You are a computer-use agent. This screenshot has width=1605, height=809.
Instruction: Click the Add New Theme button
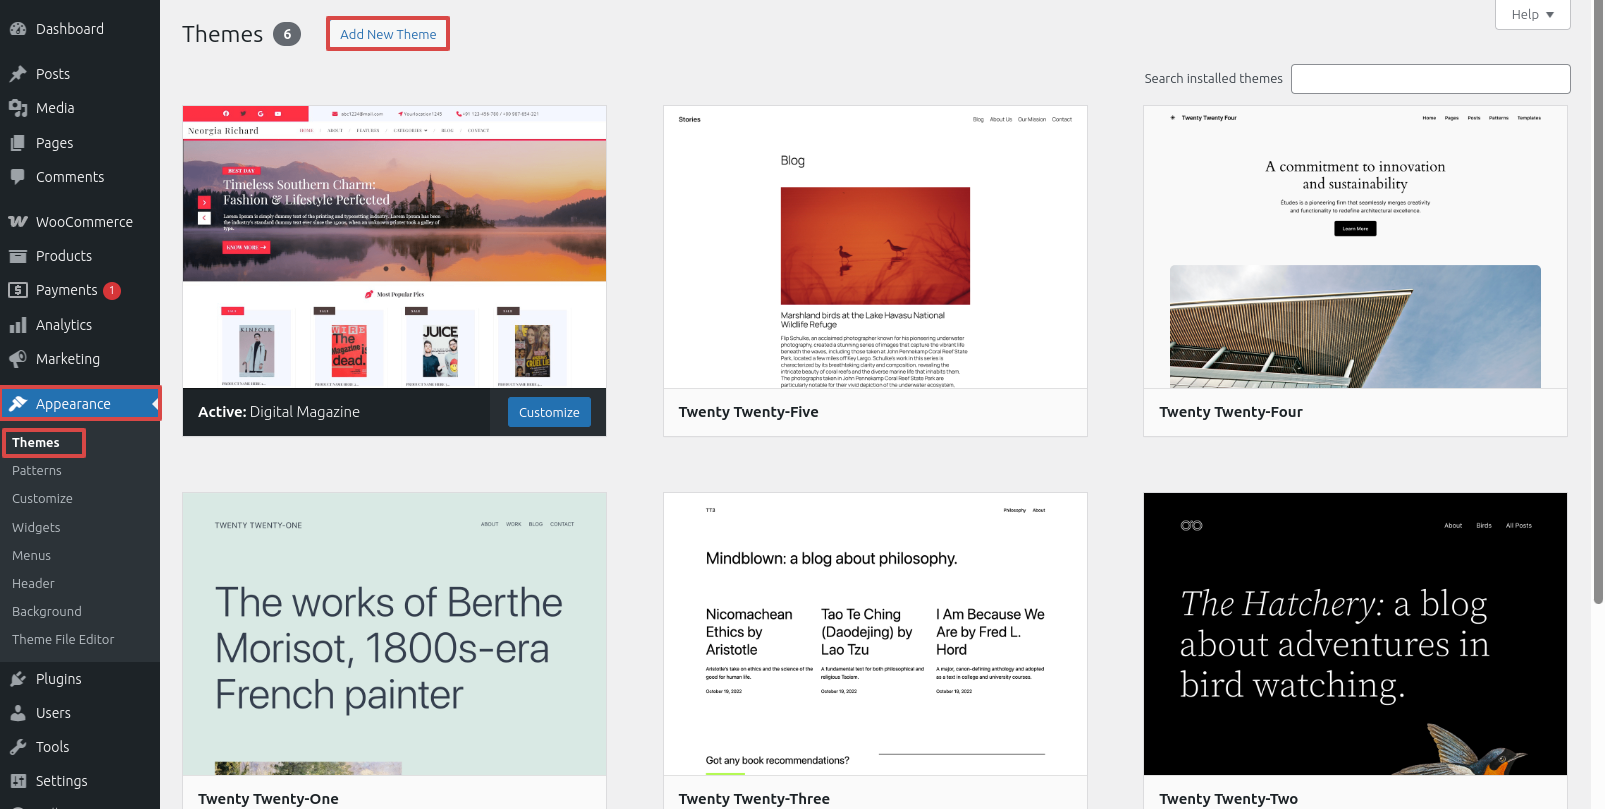click(x=388, y=34)
